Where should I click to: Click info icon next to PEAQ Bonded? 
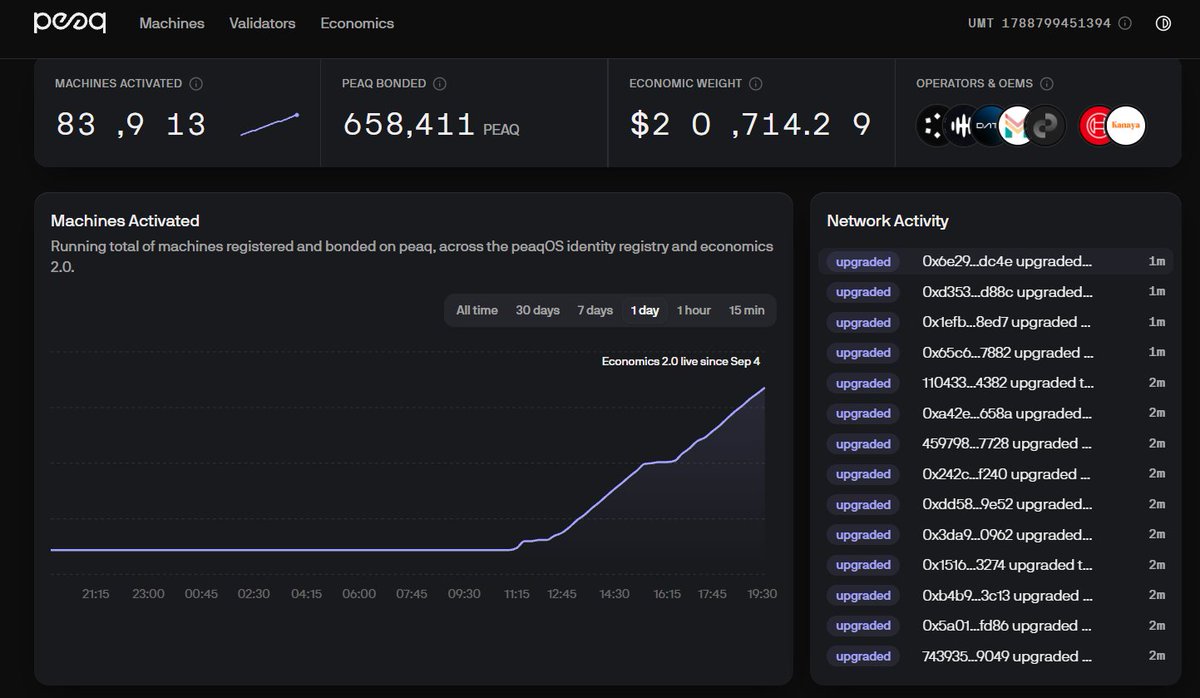click(x=440, y=84)
